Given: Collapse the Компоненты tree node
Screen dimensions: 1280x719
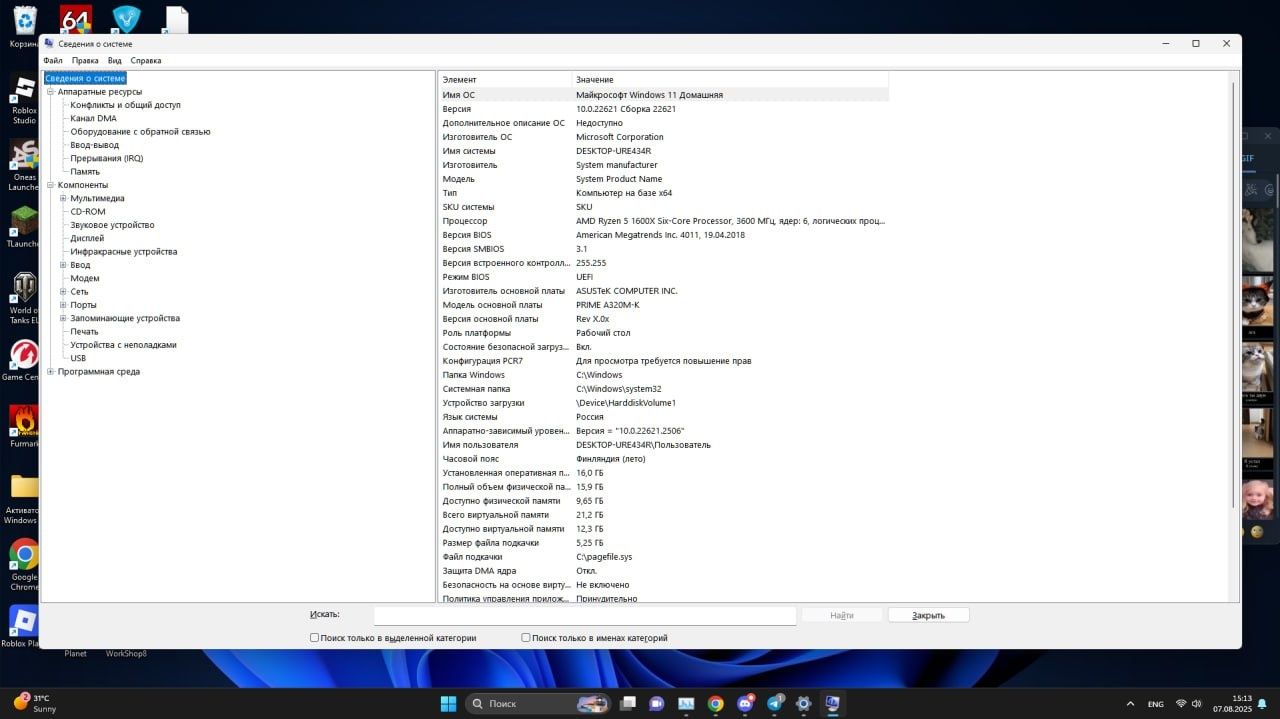Looking at the screenshot, I should coord(50,185).
